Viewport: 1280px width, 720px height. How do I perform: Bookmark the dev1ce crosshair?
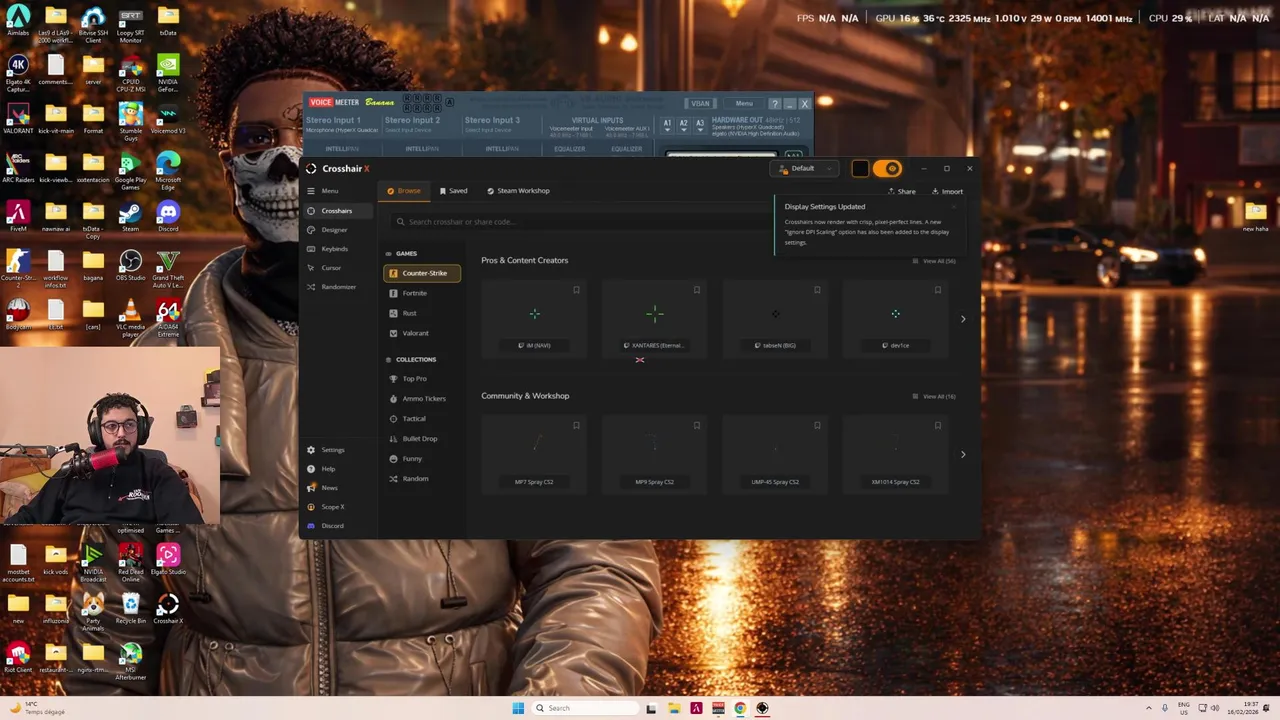pyautogui.click(x=938, y=290)
